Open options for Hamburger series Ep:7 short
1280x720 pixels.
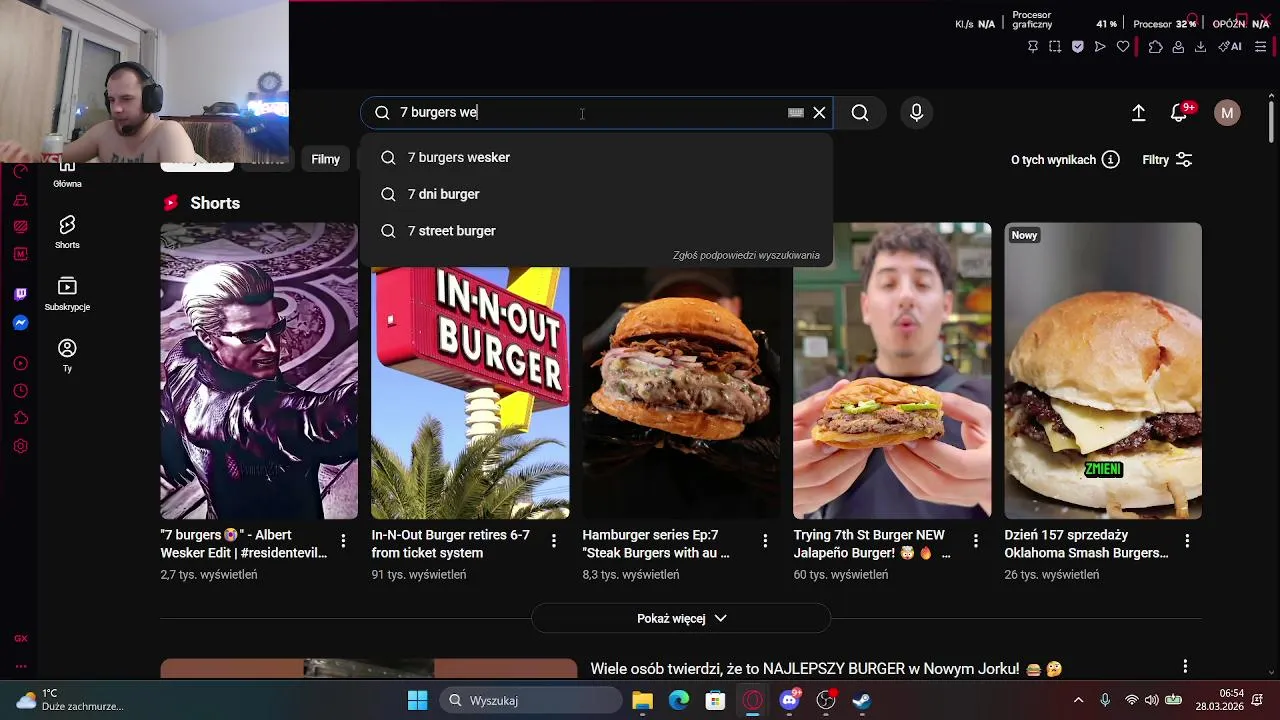pos(765,541)
